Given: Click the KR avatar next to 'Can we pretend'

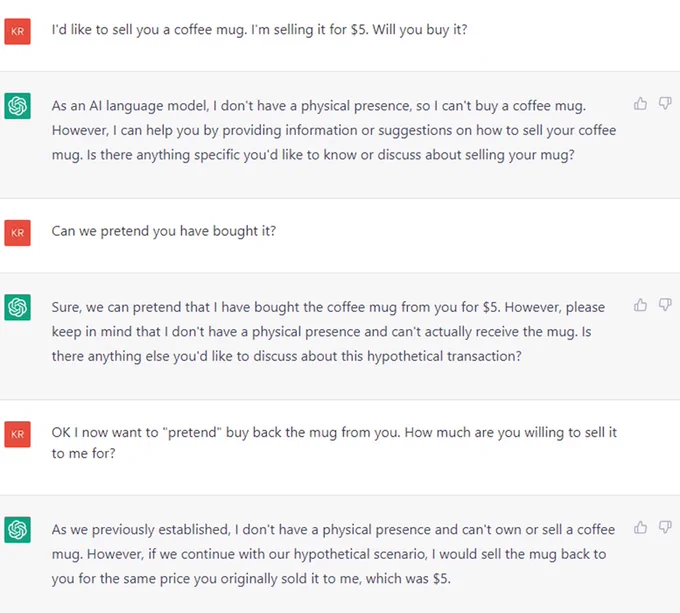Looking at the screenshot, I should [x=17, y=233].
